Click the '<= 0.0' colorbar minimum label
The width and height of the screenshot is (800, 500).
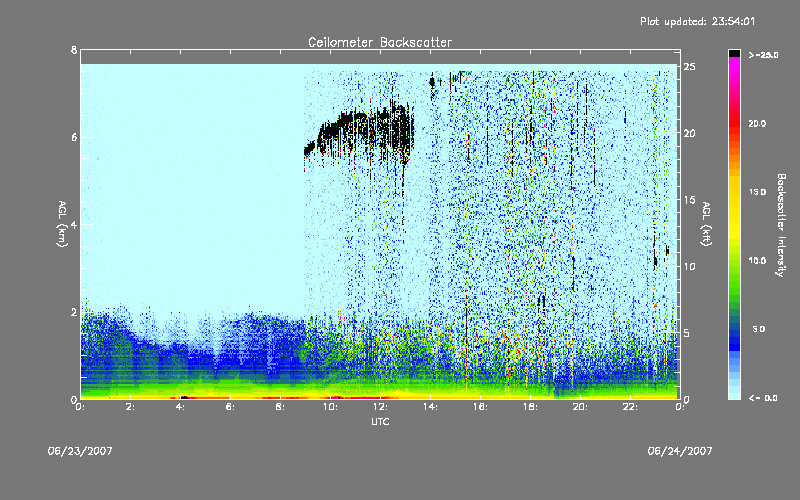pyautogui.click(x=763, y=397)
